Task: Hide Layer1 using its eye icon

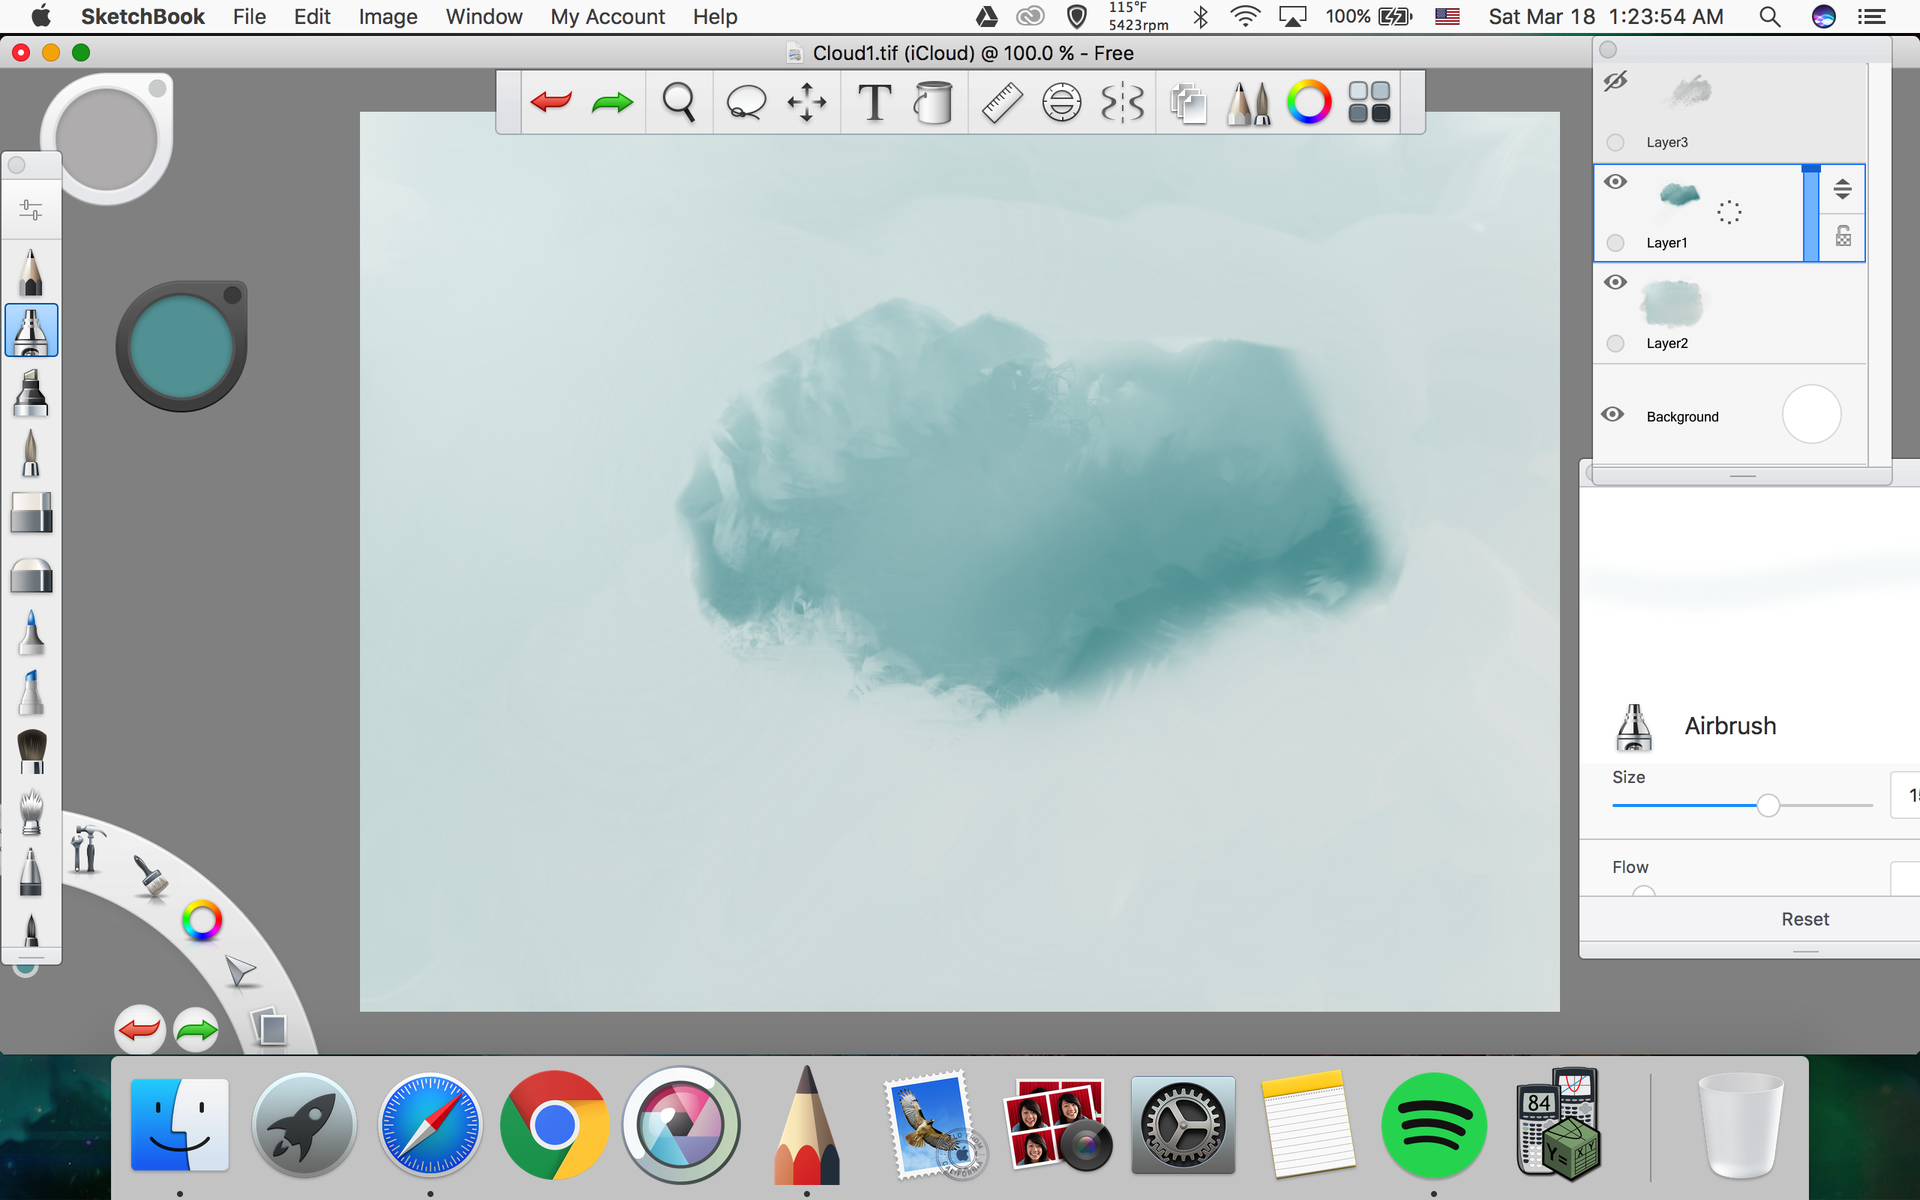Action: [x=1615, y=182]
